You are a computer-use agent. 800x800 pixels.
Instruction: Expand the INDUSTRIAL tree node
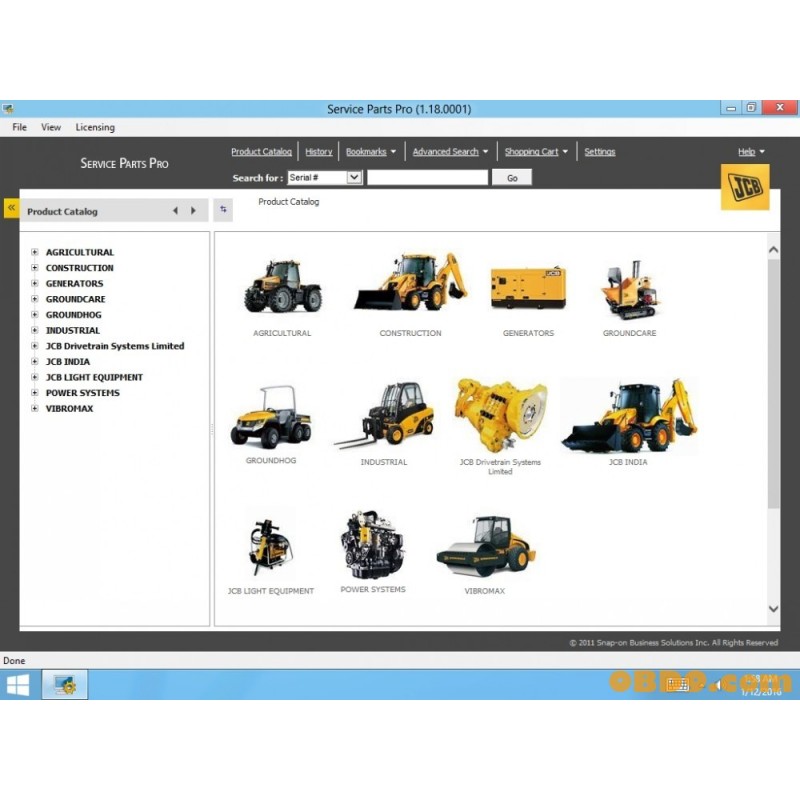click(x=35, y=330)
